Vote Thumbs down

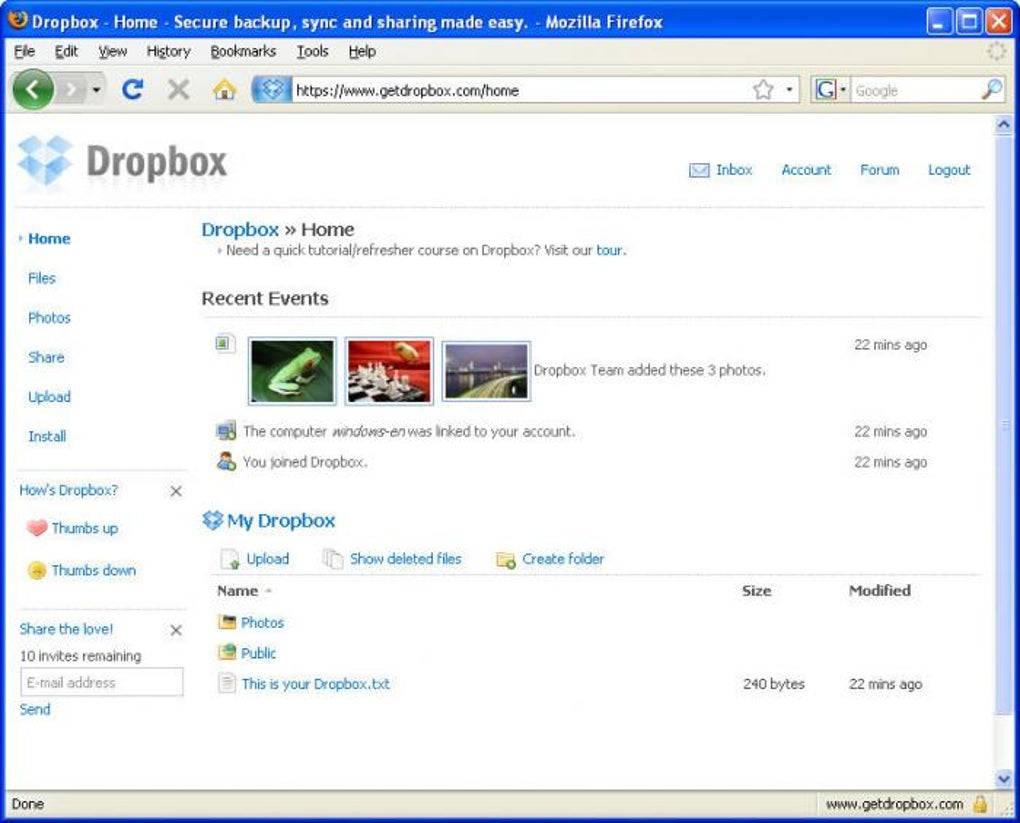(94, 571)
